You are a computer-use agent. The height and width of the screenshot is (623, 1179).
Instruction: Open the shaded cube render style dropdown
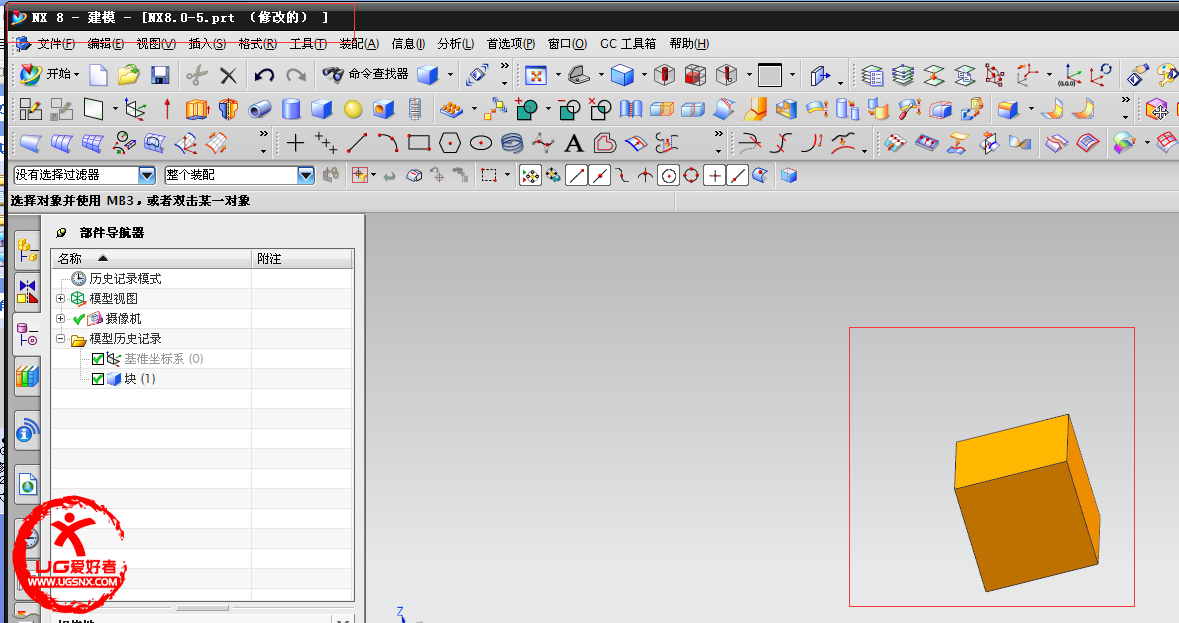644,75
